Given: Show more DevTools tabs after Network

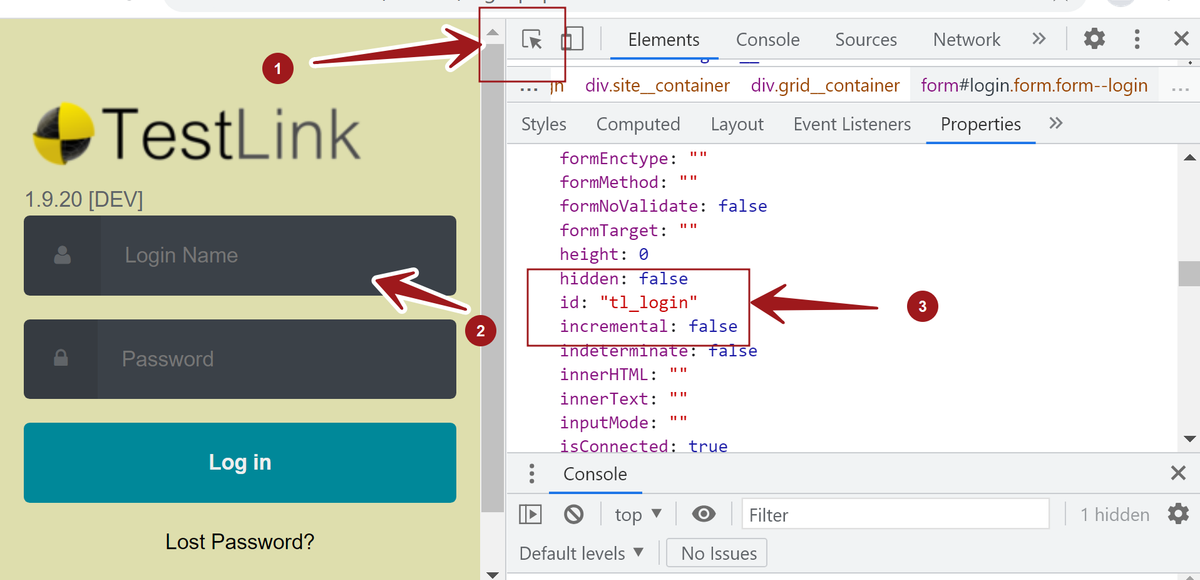Looking at the screenshot, I should click(1039, 39).
